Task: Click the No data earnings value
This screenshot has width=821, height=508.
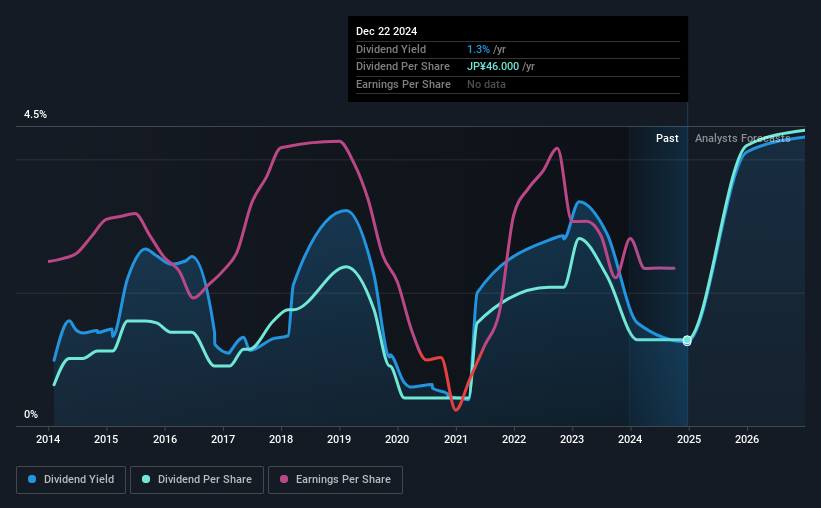Action: [x=486, y=84]
